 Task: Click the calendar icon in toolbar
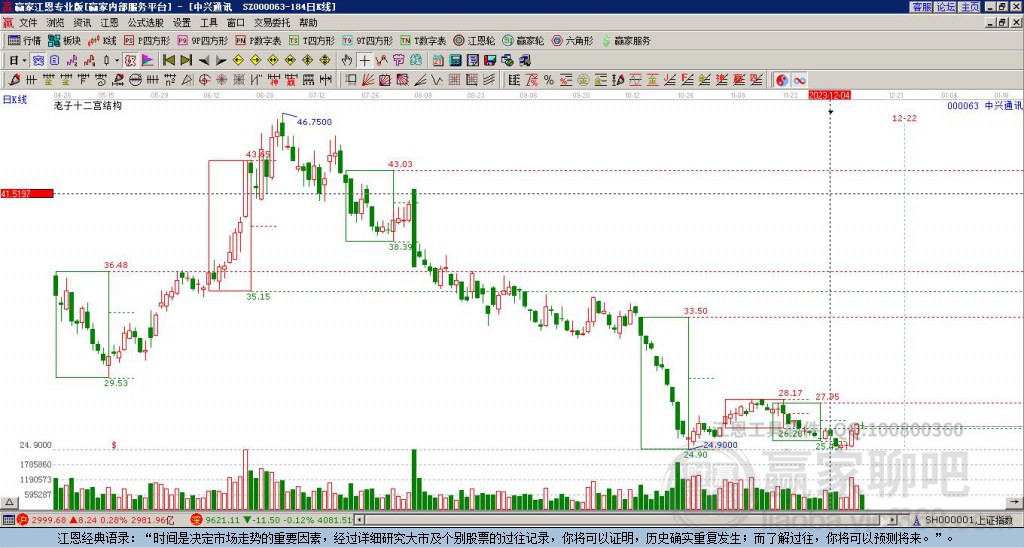tap(438, 61)
